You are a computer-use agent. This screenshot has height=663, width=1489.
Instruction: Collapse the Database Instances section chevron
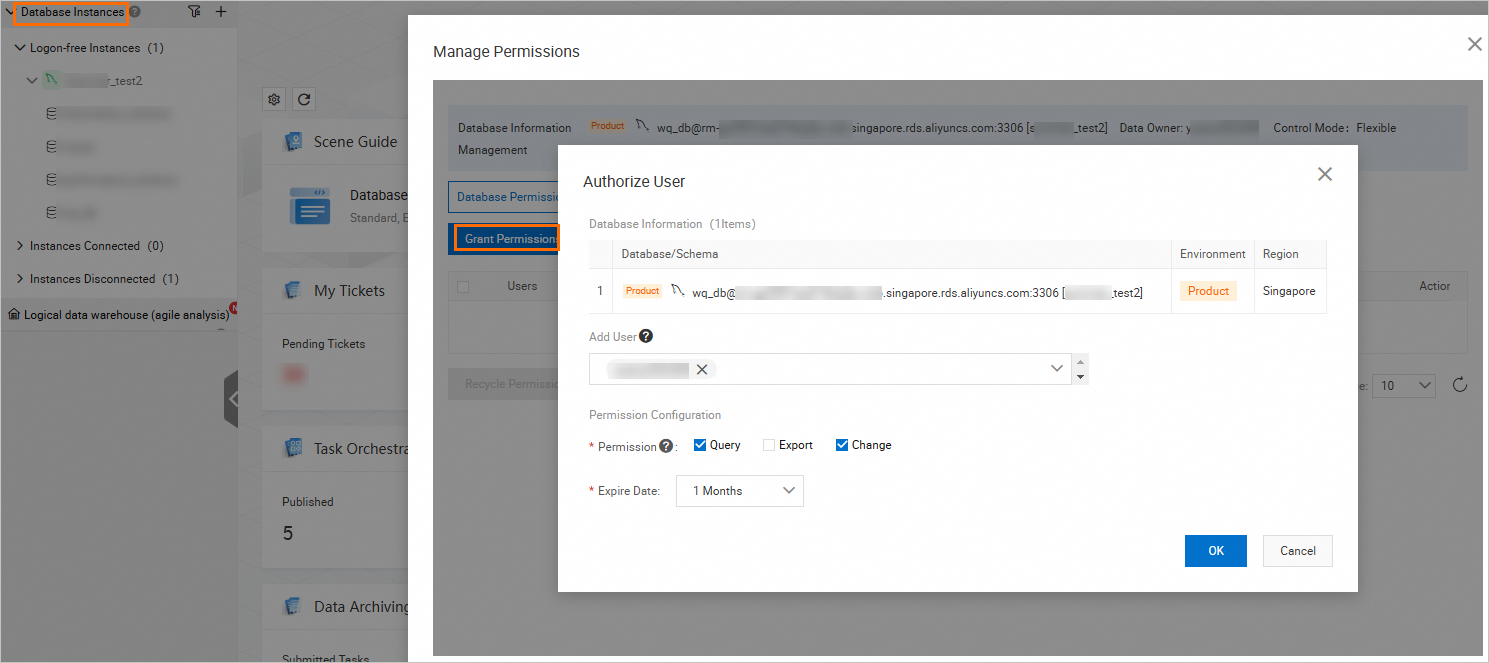click(10, 12)
